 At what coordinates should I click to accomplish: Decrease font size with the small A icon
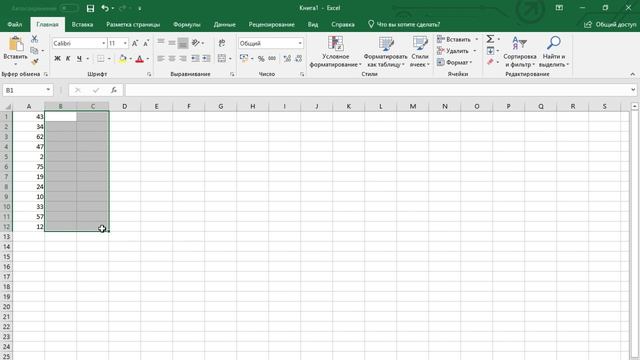pos(146,43)
